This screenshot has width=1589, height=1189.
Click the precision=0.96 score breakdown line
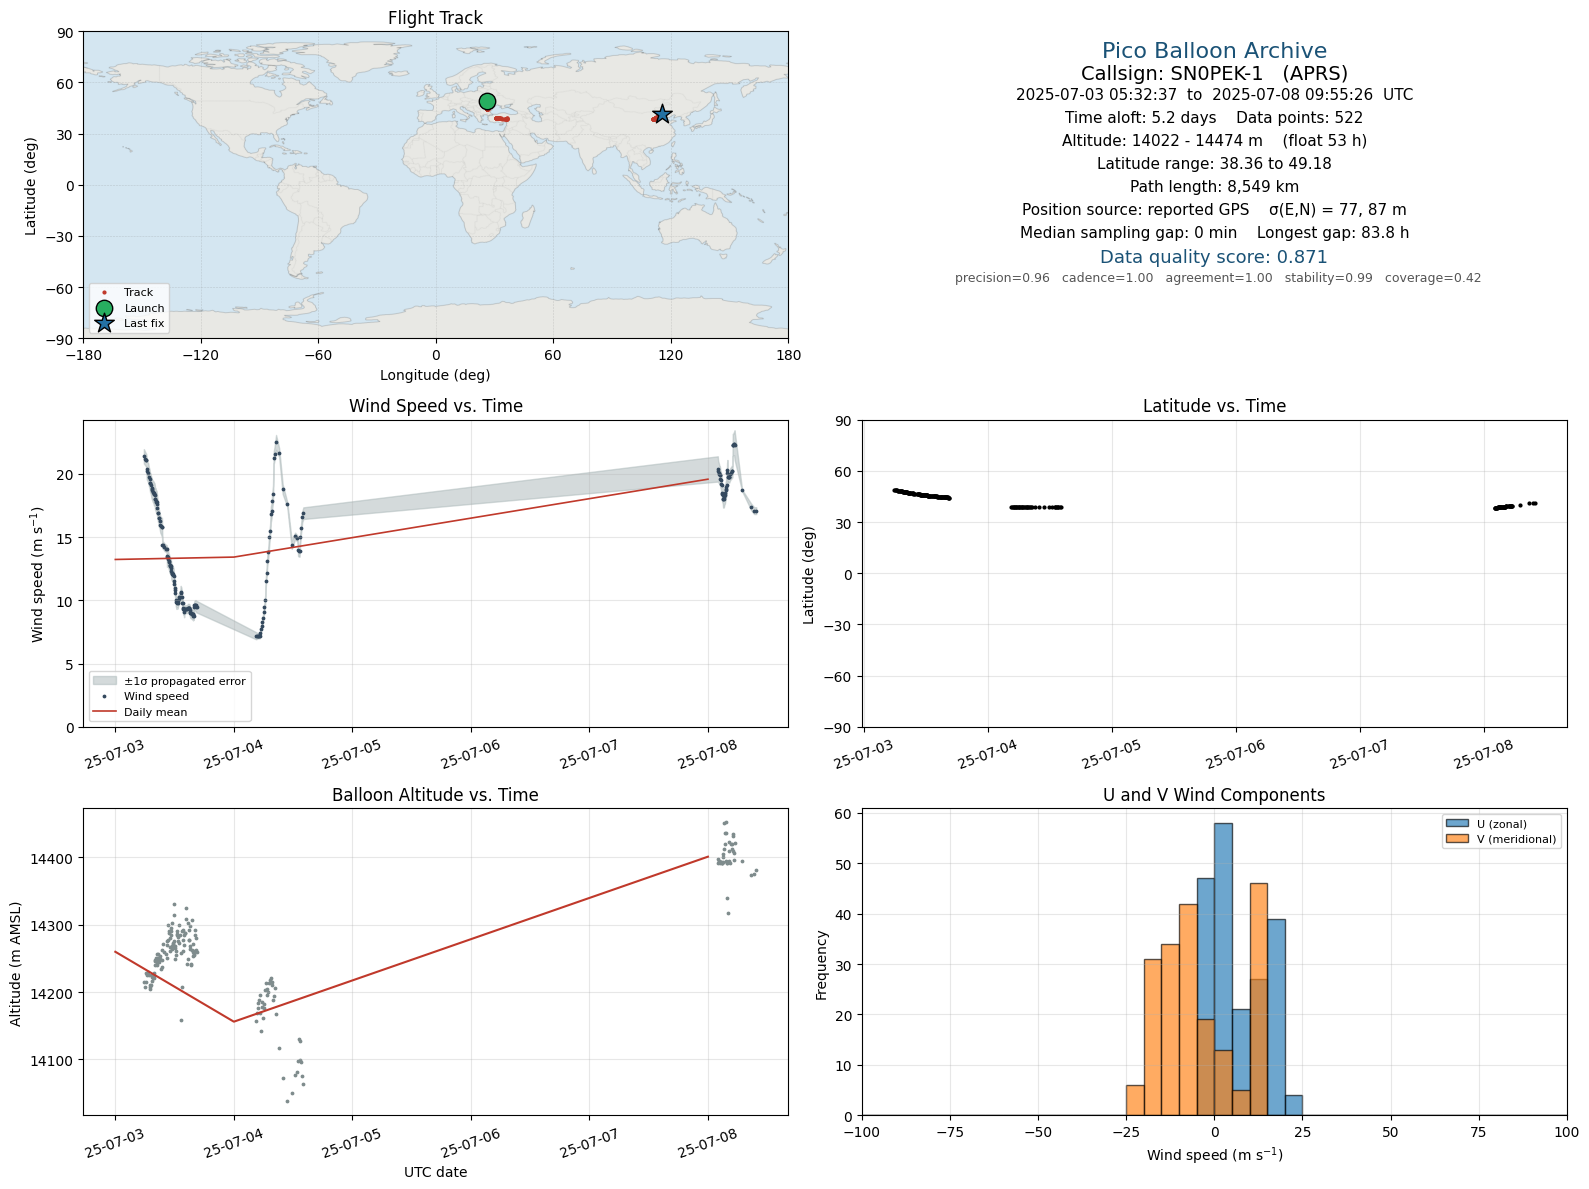click(x=1218, y=278)
